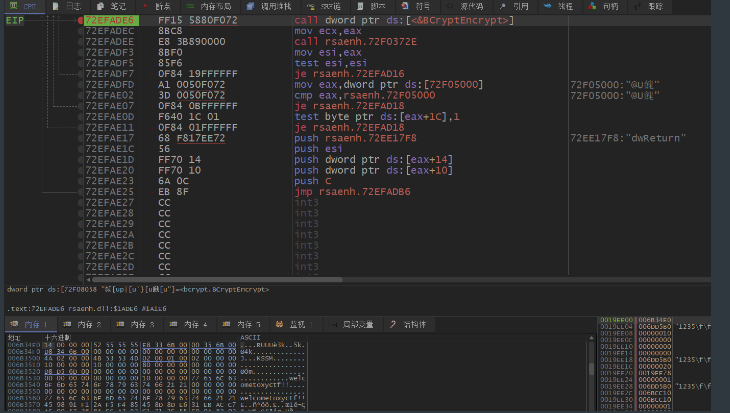
Task: Open the 调用堆栈 (Call Stack) tab
Action: [x=277, y=6]
